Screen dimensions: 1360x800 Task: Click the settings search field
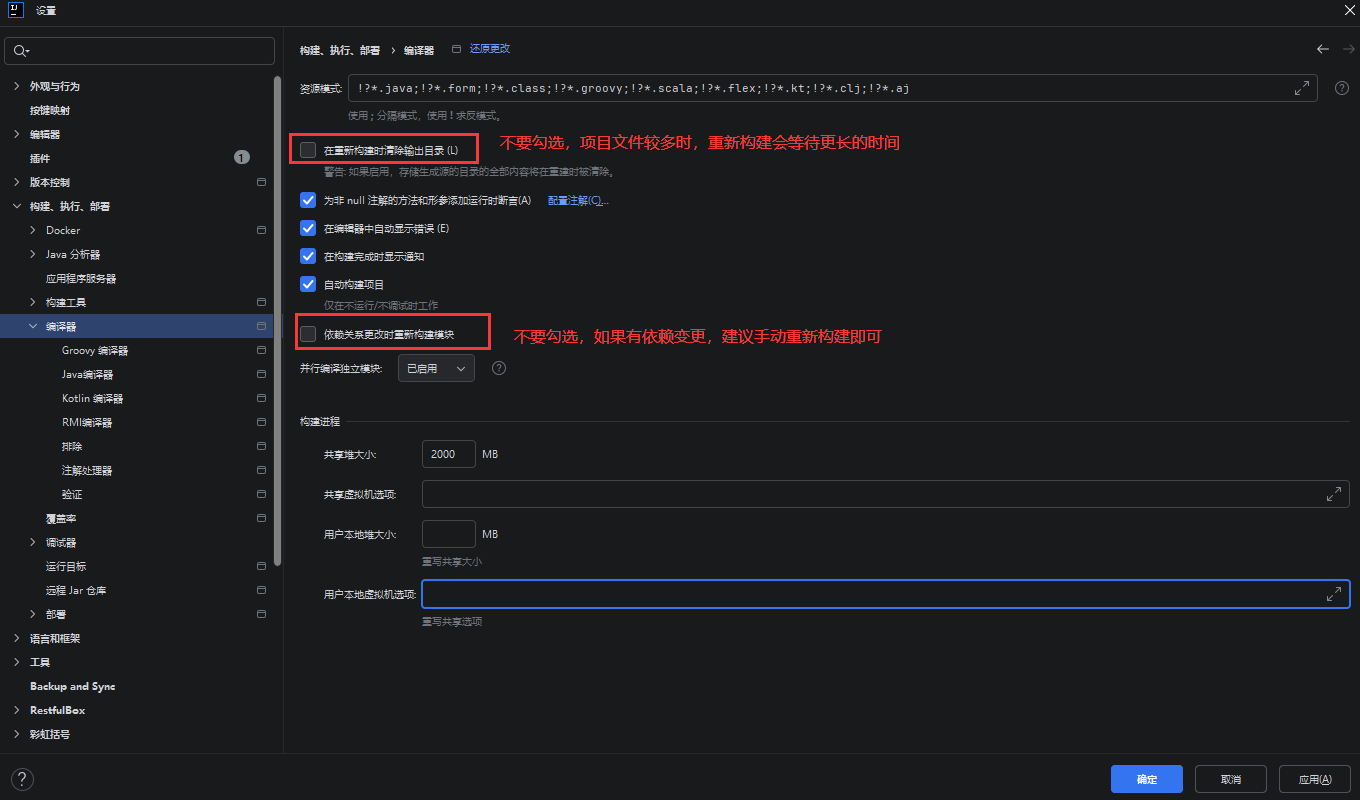pos(139,51)
